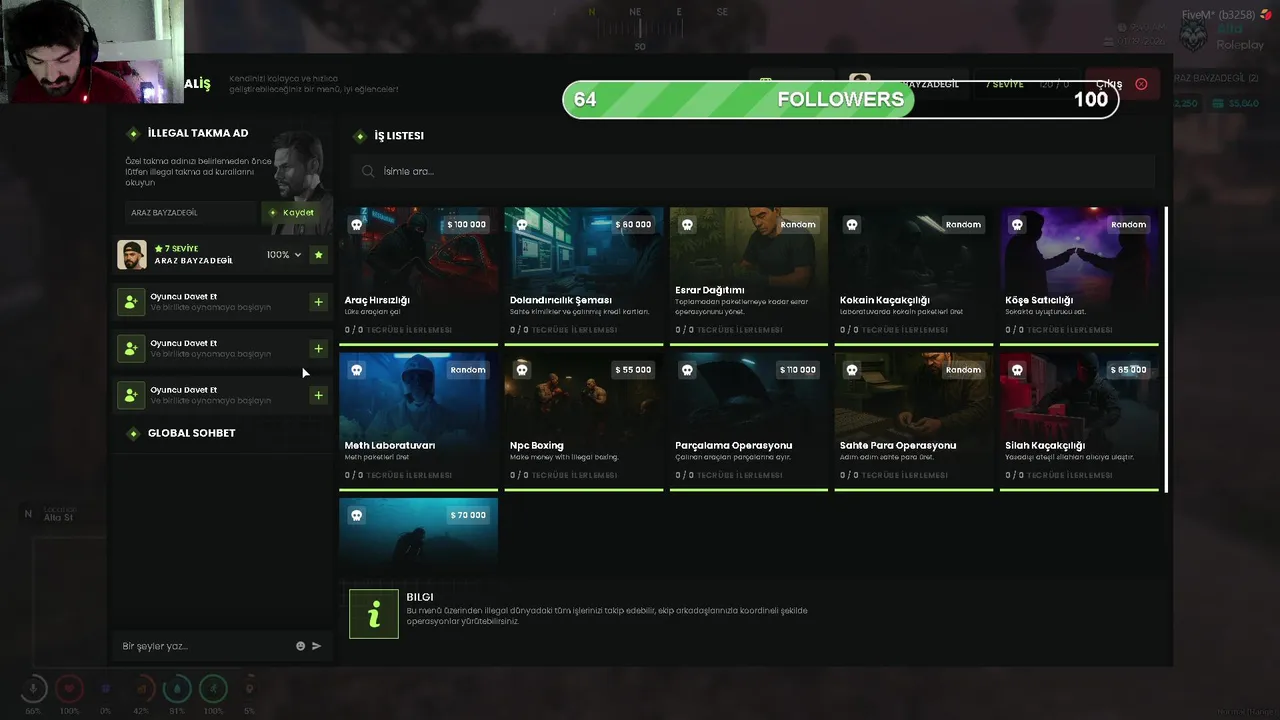Open the Esrar Dağıtımı job card
This screenshot has height=720, width=1280.
point(749,276)
